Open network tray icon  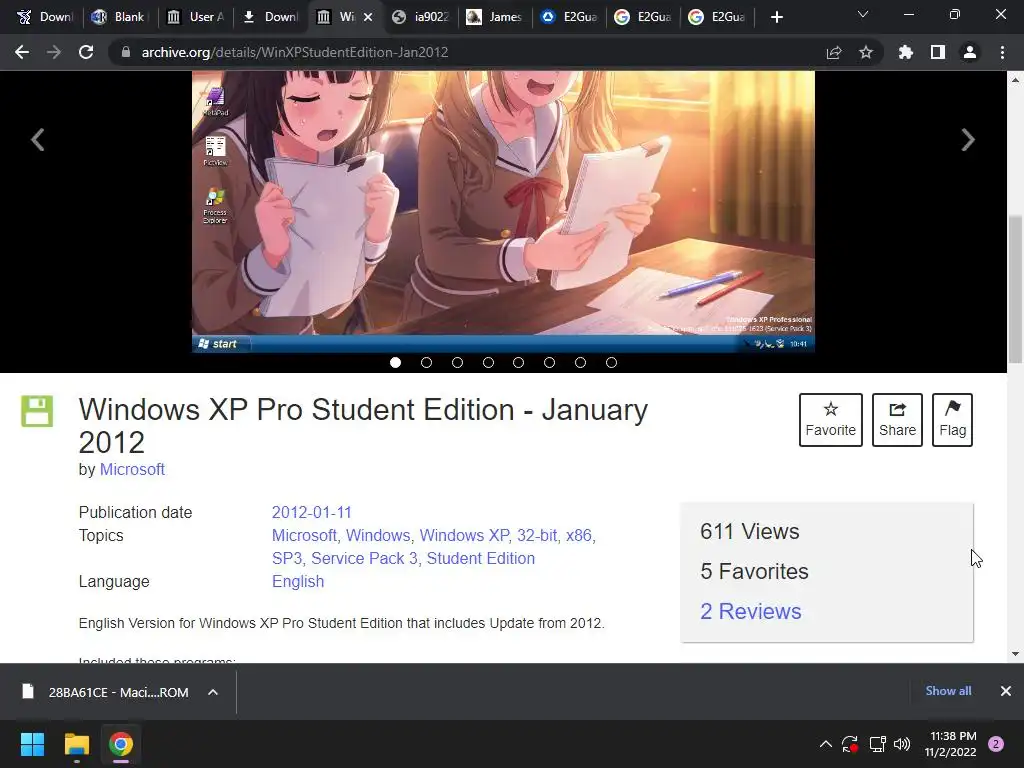click(x=877, y=744)
